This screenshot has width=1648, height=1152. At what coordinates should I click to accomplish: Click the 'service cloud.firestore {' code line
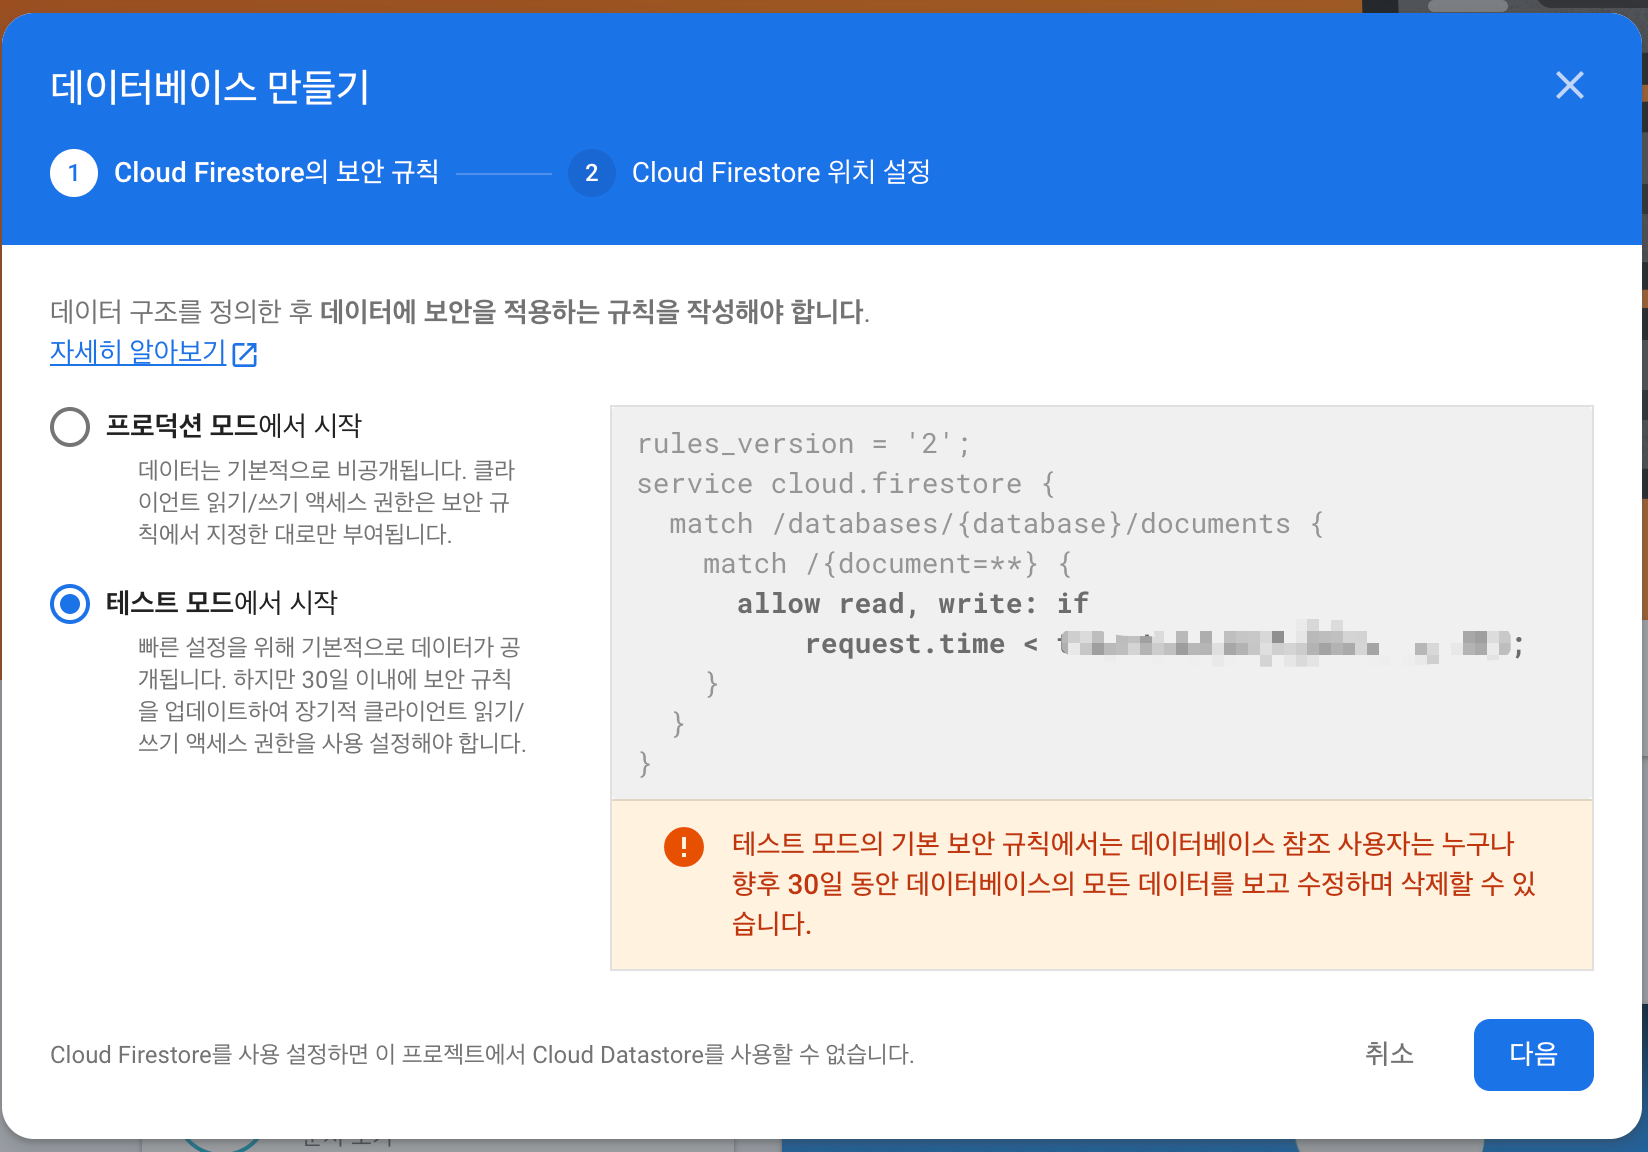tap(846, 483)
